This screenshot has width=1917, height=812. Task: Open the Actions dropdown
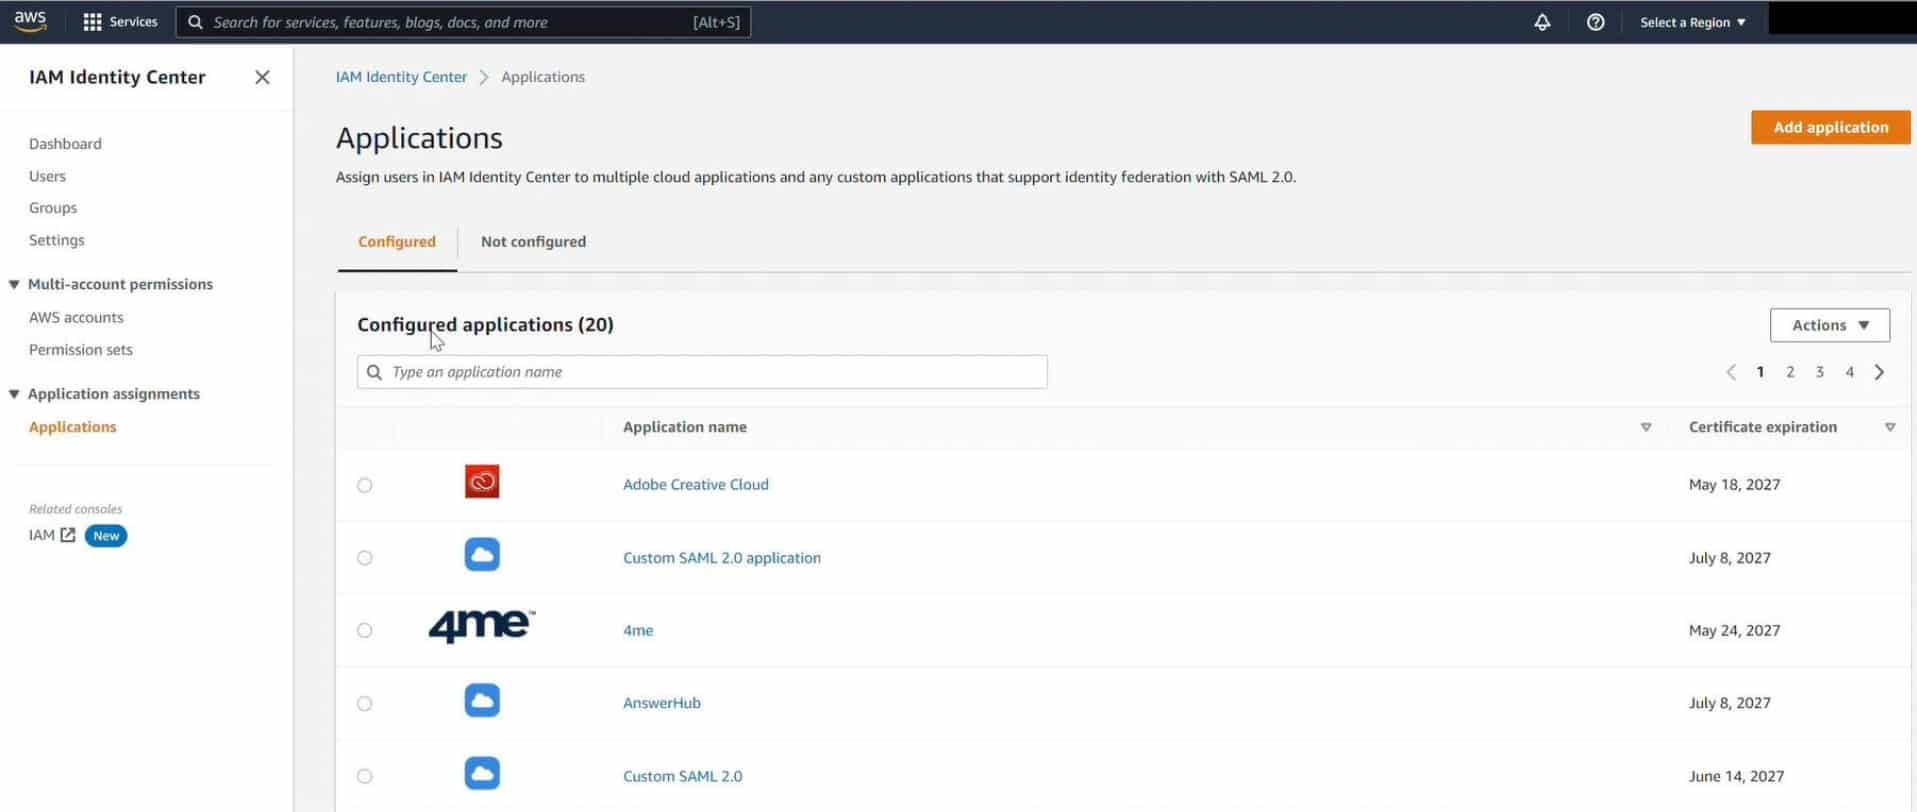point(1829,325)
